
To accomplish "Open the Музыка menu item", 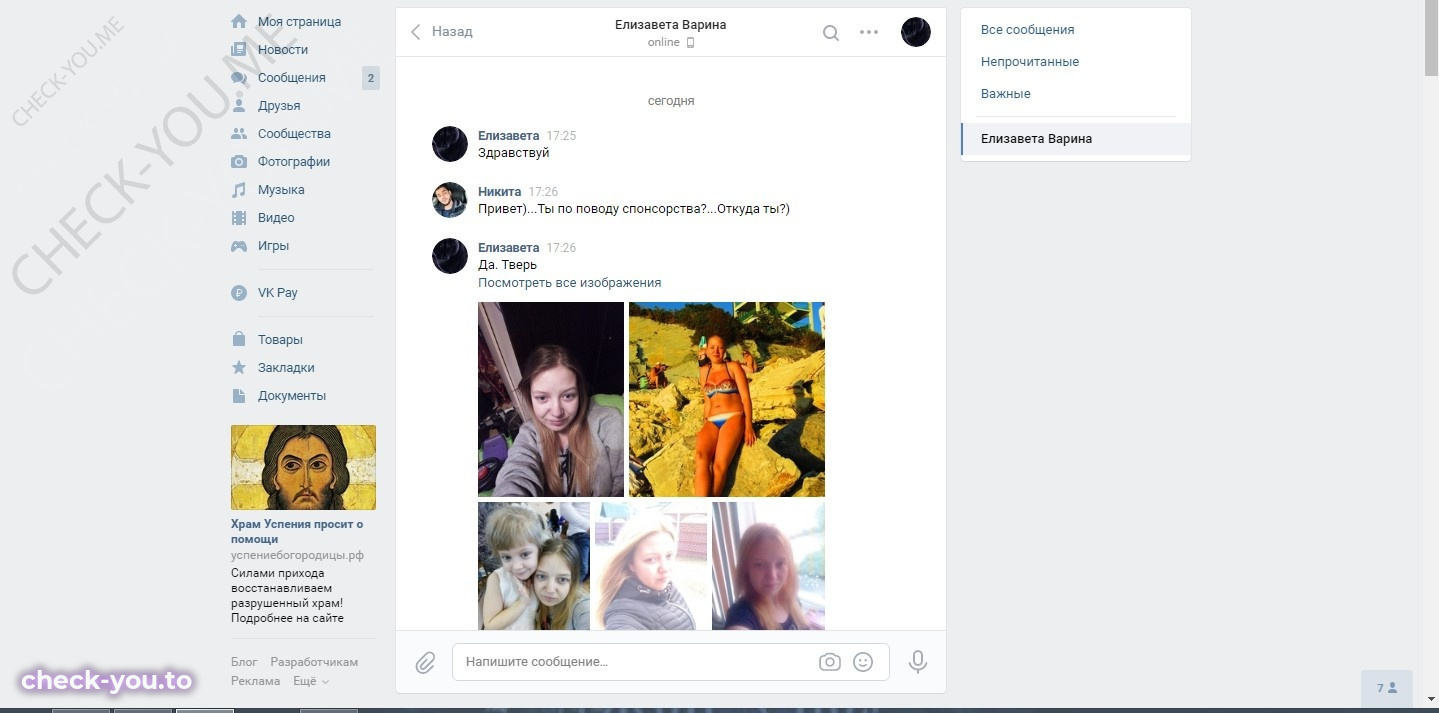I will click(x=281, y=189).
